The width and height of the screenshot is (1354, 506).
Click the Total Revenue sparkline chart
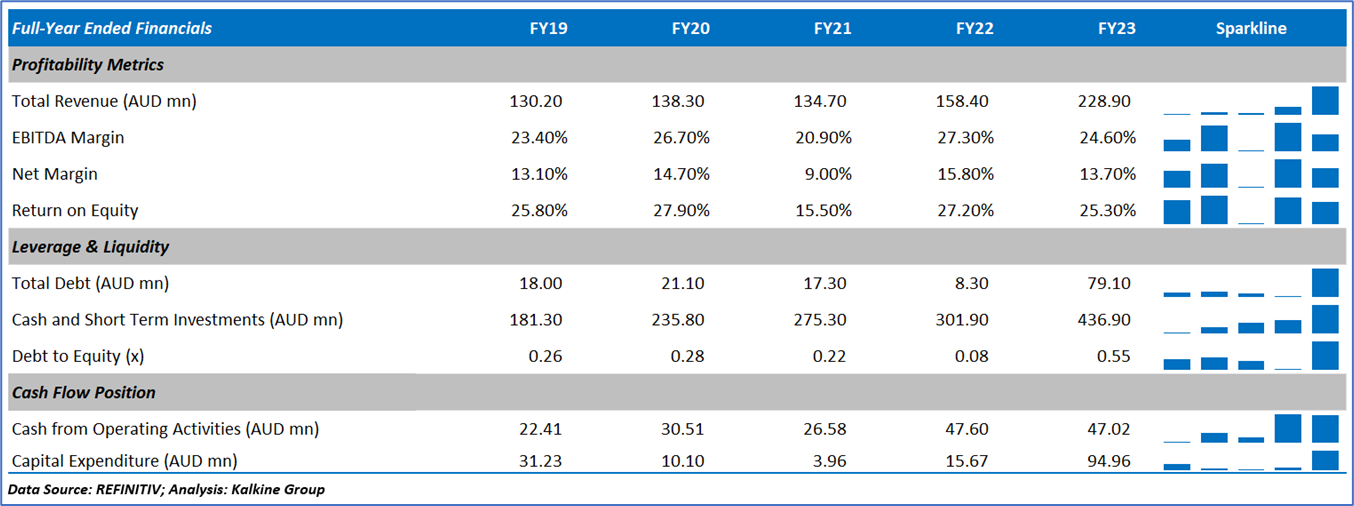1250,101
